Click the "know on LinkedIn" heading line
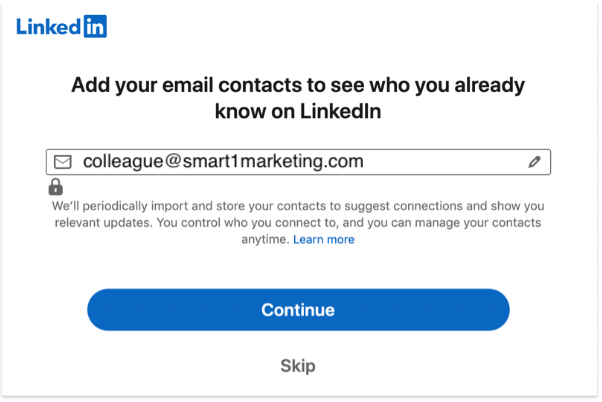Screen dimensions: 602x402 (298, 113)
